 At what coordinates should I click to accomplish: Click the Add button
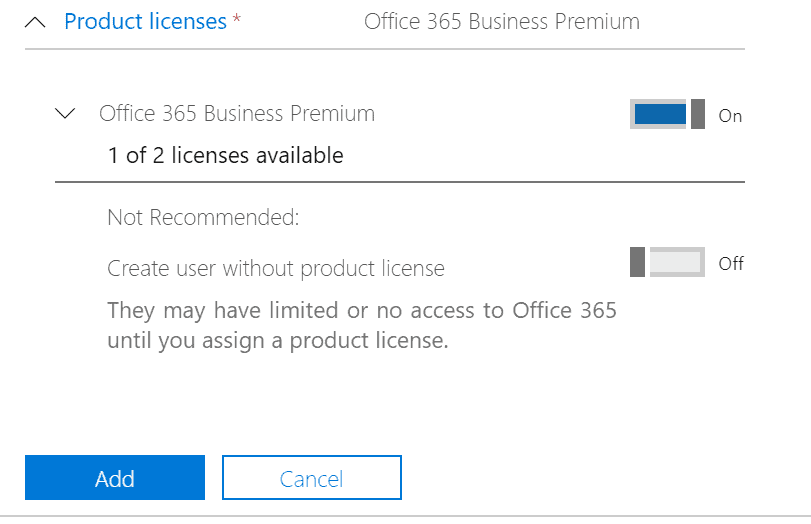[115, 477]
